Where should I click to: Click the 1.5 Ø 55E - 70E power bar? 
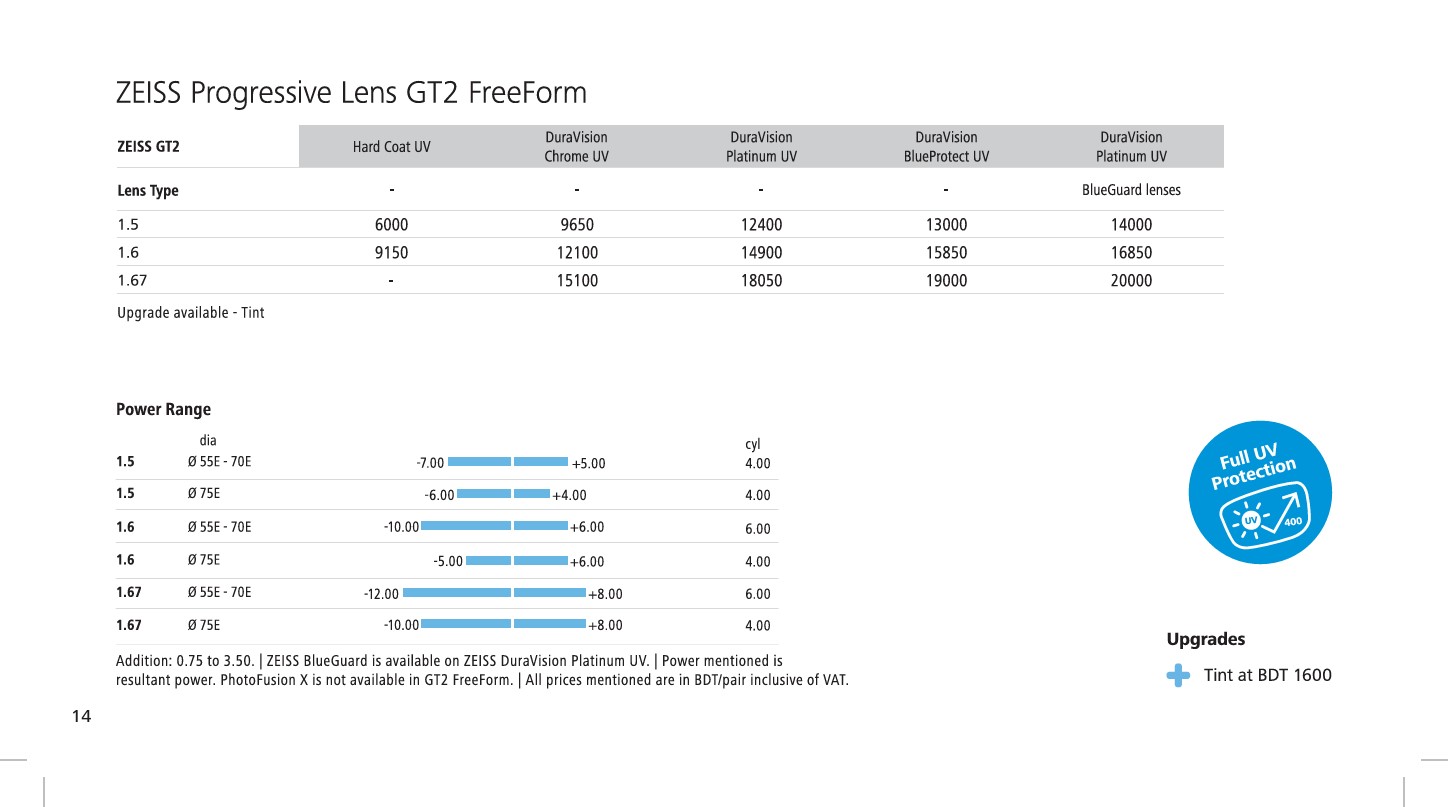point(509,462)
